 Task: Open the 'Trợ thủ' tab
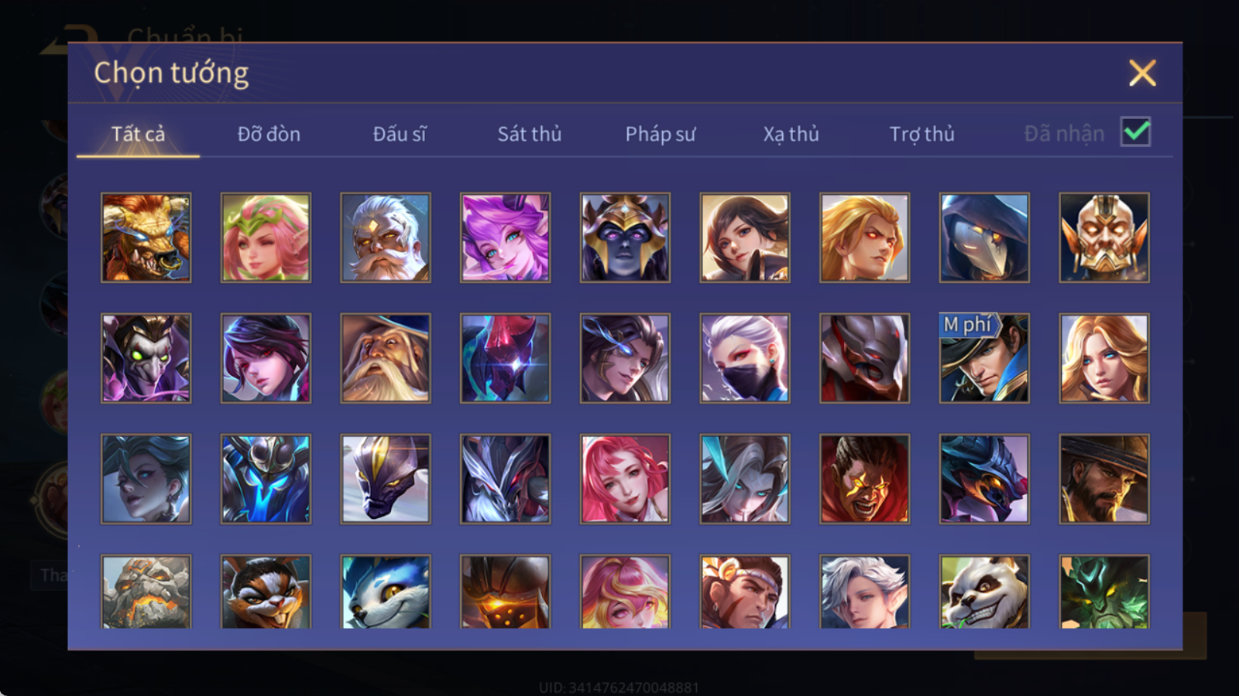click(x=922, y=134)
